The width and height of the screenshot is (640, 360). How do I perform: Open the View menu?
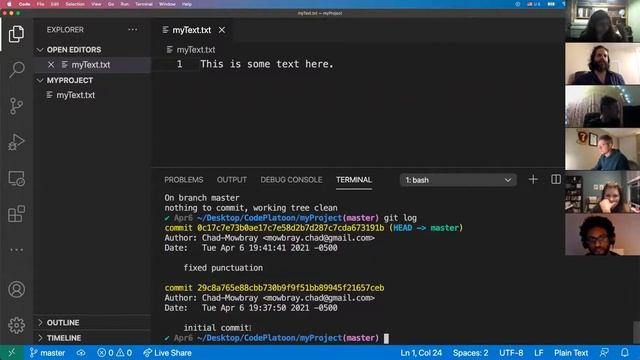point(96,4)
